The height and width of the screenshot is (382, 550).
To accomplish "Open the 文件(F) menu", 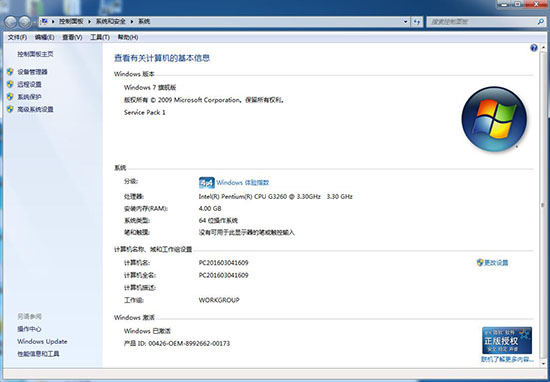I will pyautogui.click(x=17, y=37).
